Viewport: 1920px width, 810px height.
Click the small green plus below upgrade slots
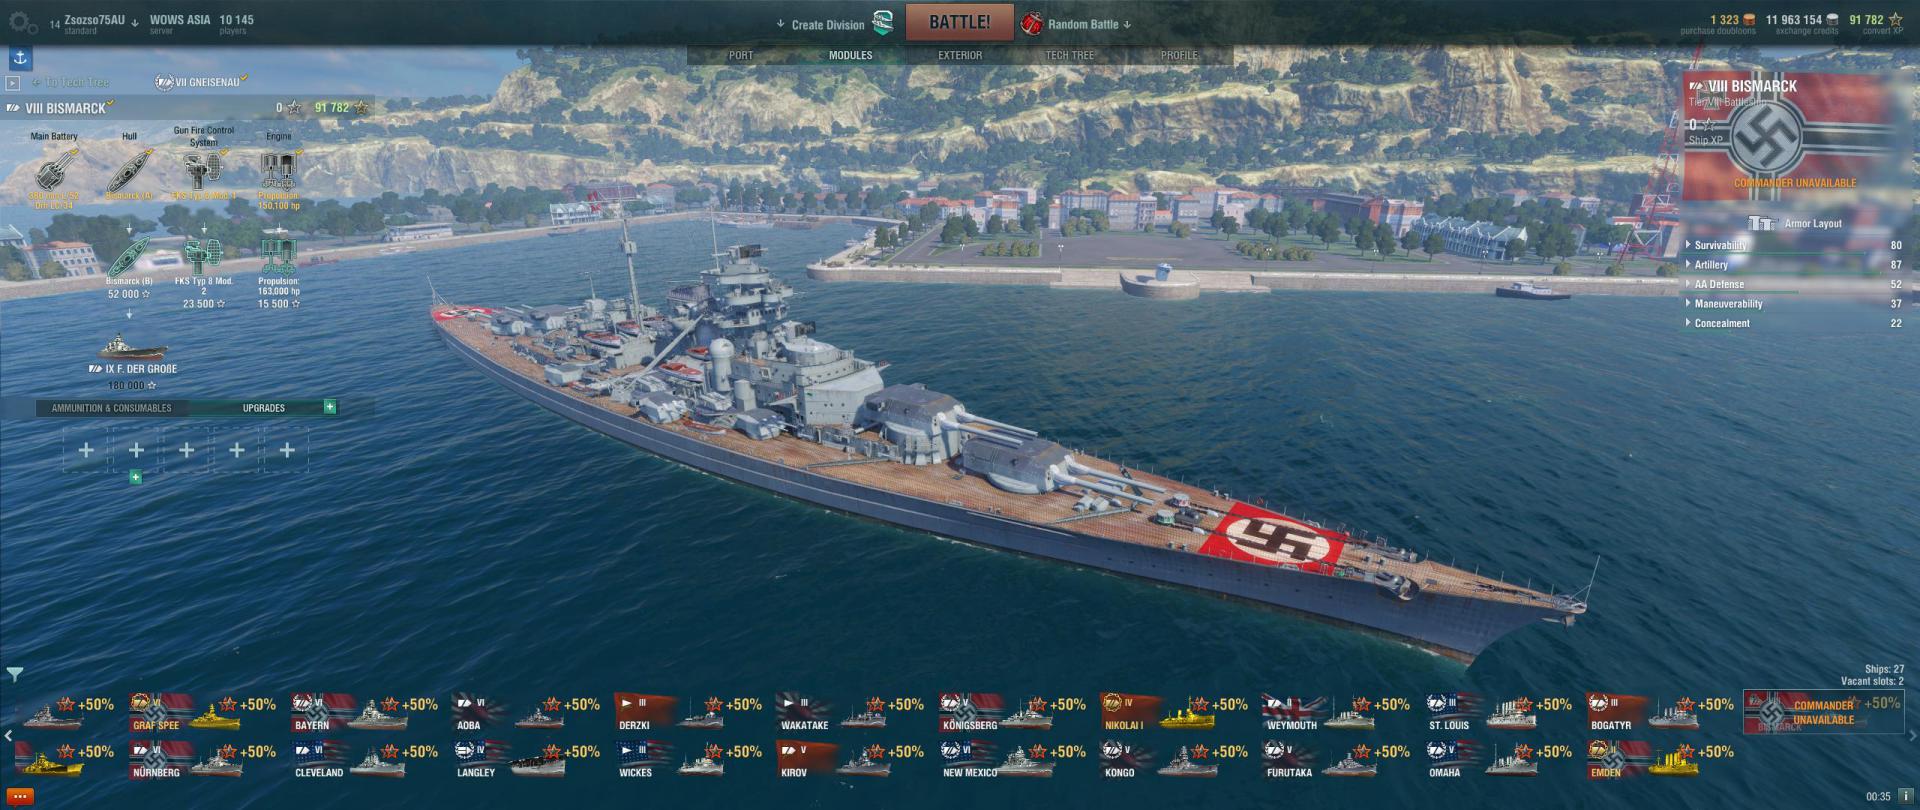(x=136, y=478)
